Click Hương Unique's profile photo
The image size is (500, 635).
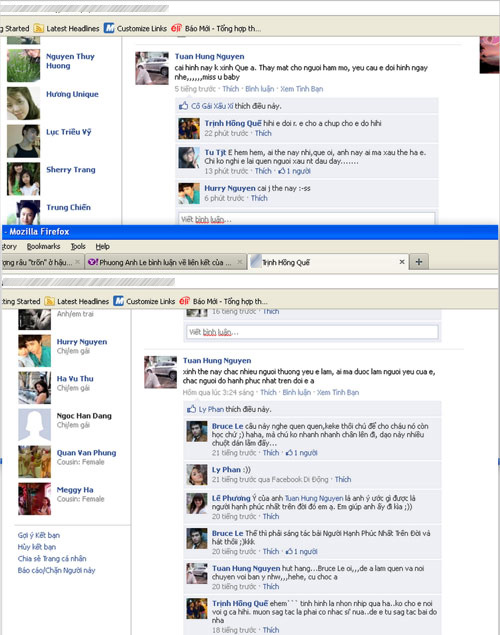tap(23, 103)
